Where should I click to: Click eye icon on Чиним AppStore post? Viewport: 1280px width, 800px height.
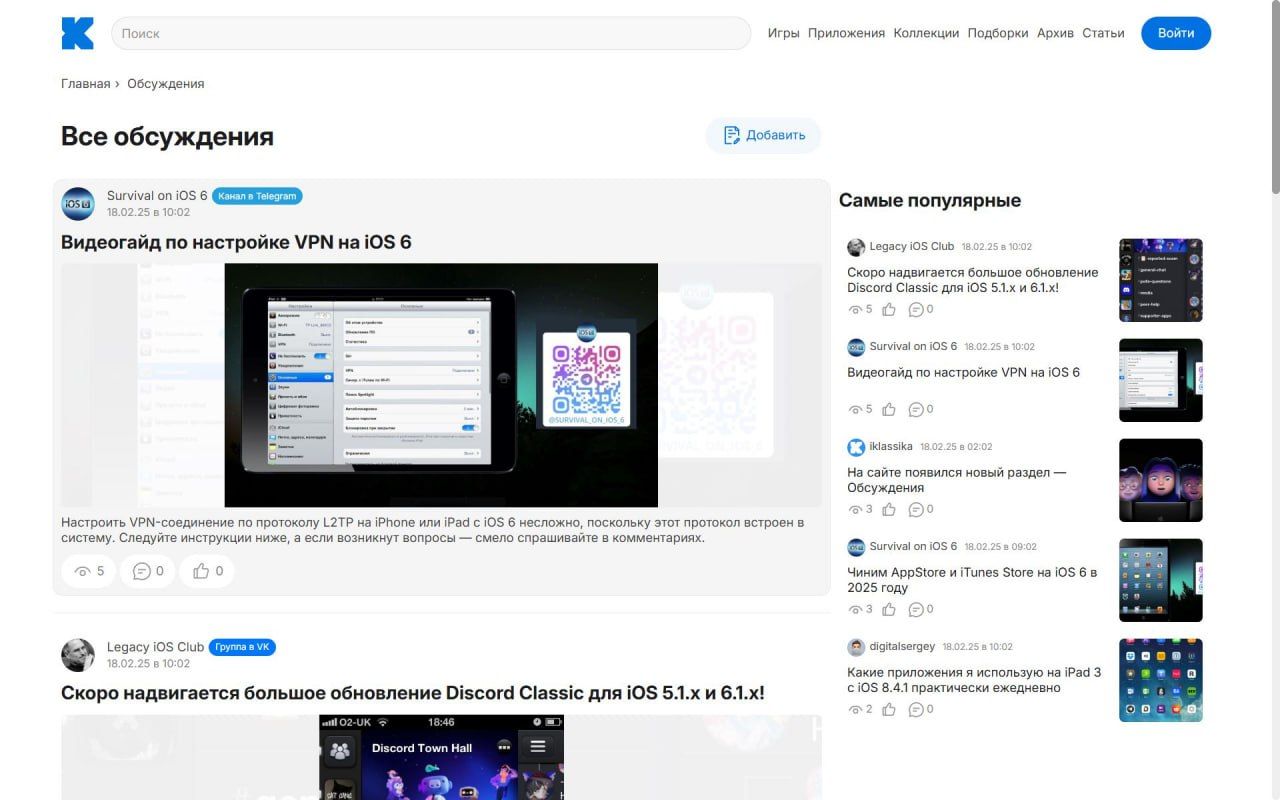pos(855,610)
